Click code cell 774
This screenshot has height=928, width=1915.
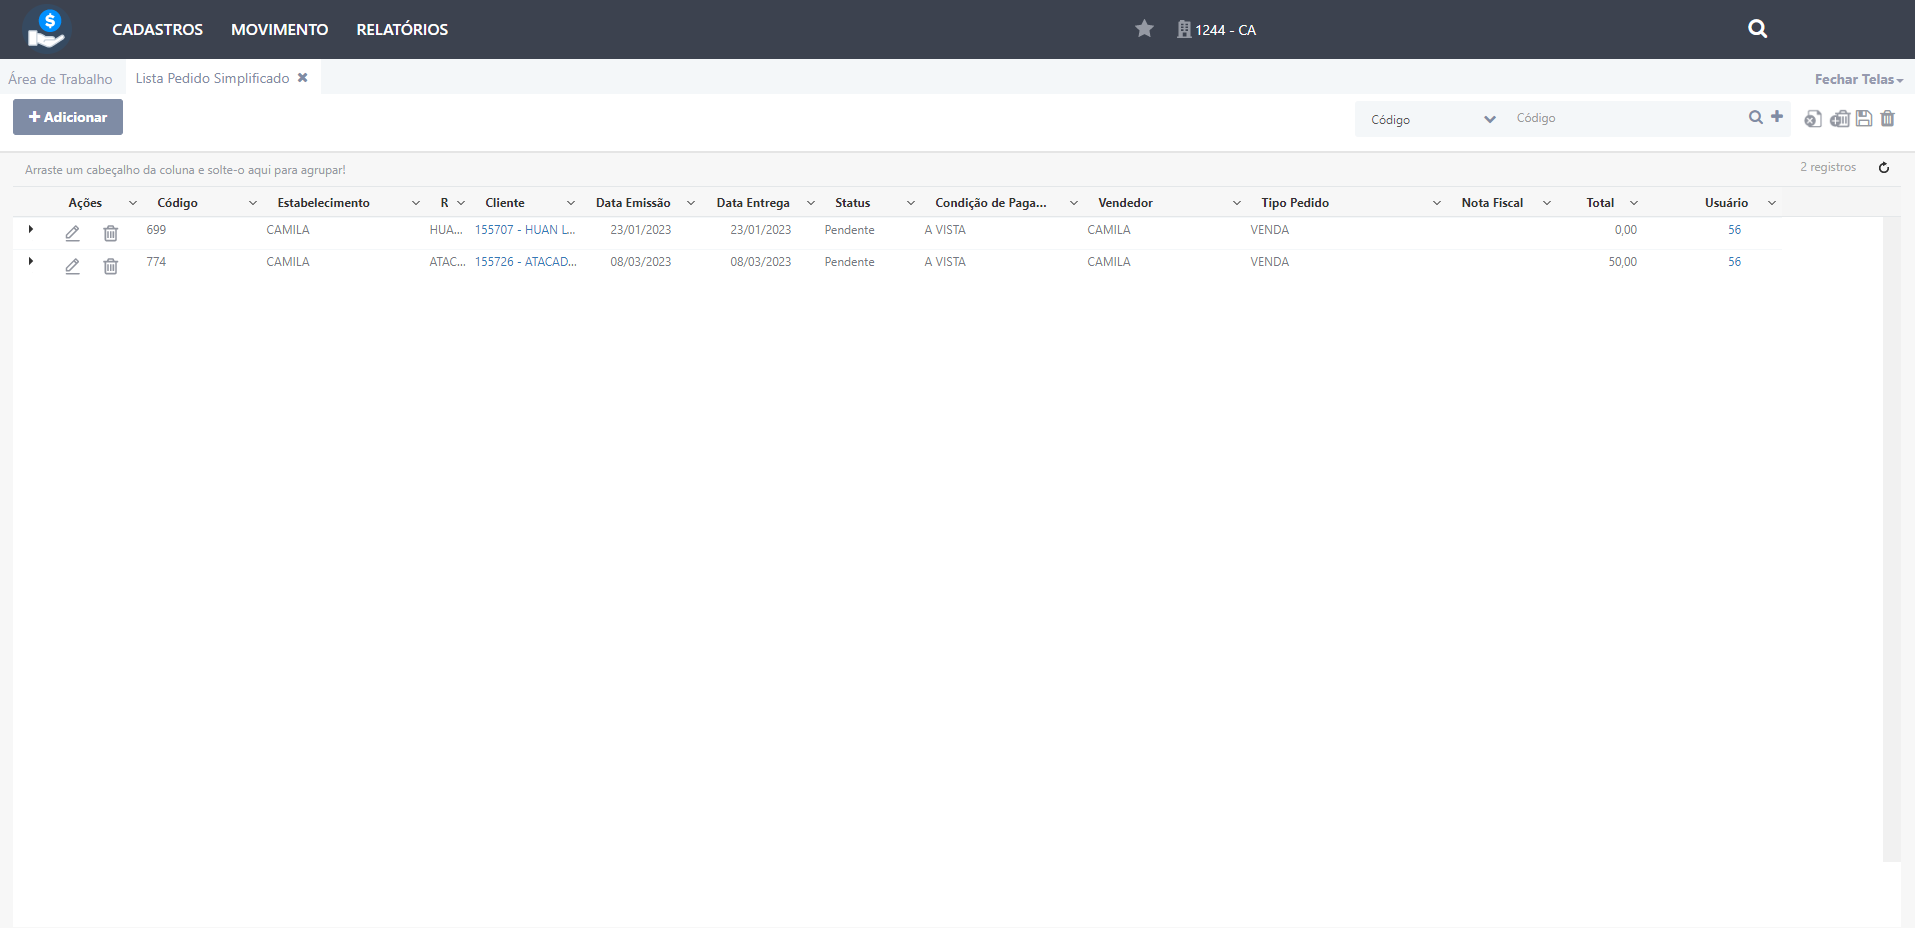(156, 262)
